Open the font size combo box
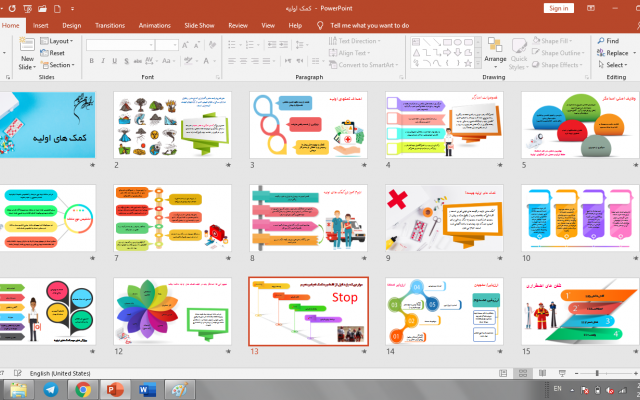 coord(167,44)
